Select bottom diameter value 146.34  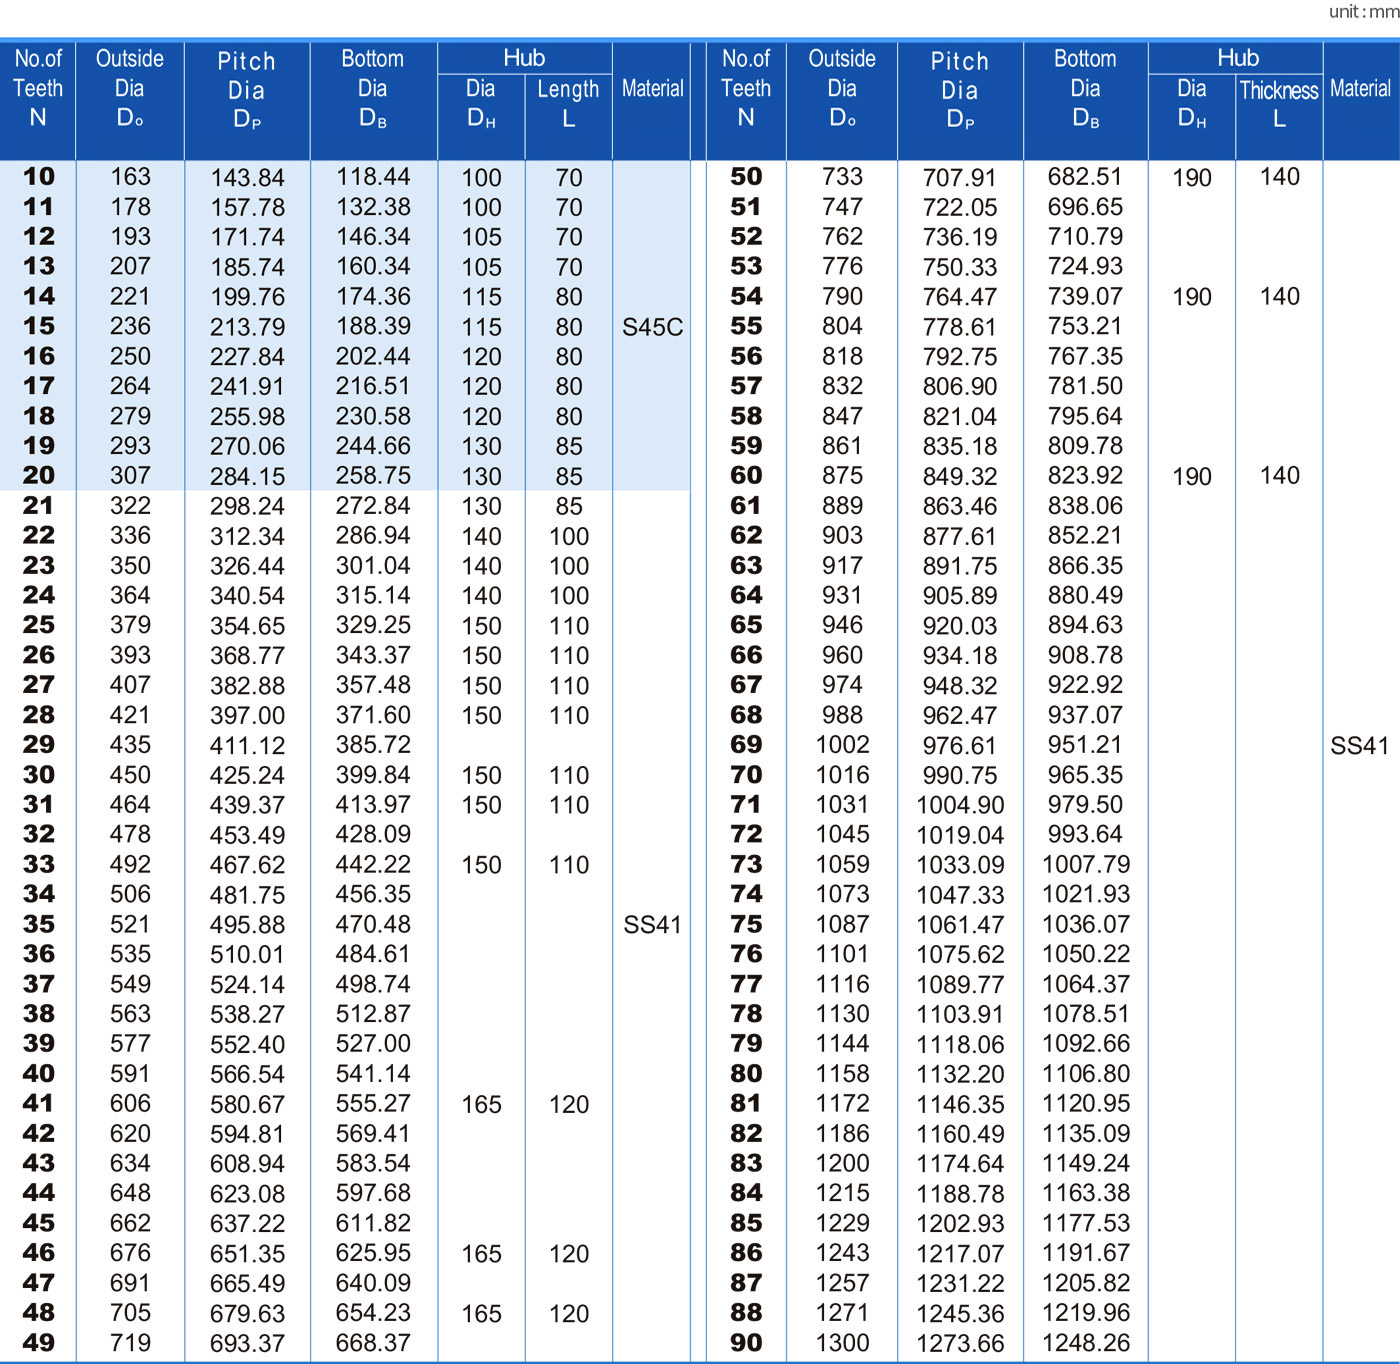[373, 237]
